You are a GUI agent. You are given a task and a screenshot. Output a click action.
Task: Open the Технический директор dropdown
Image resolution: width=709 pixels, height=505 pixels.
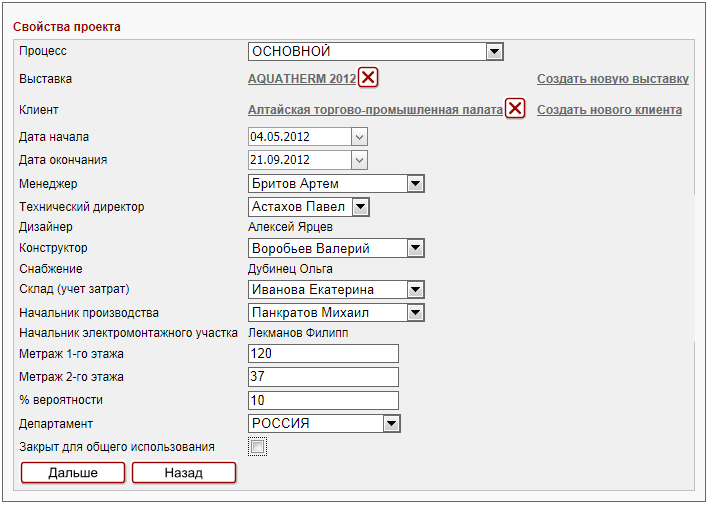coord(360,207)
